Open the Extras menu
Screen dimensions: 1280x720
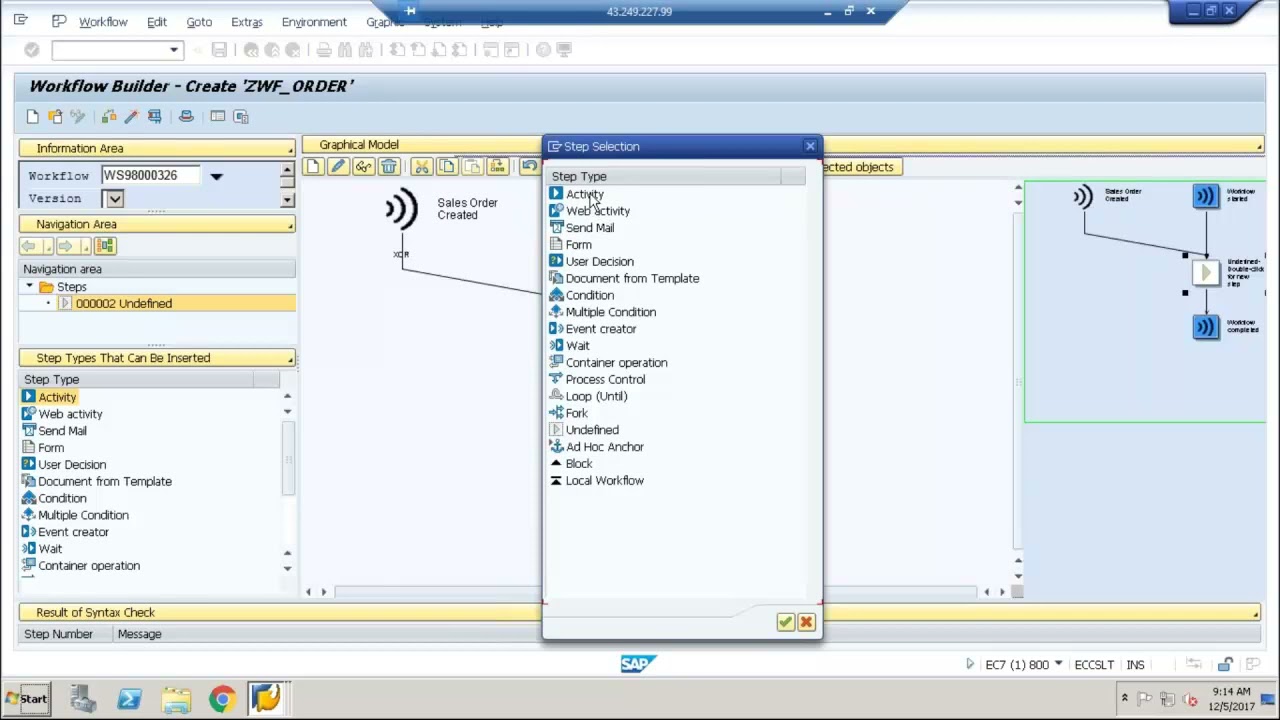click(x=246, y=22)
